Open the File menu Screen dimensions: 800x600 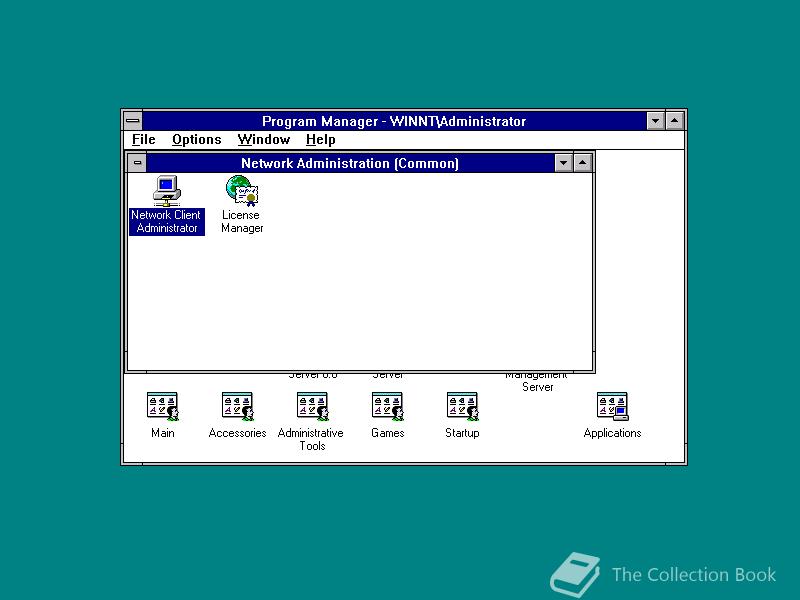pos(143,139)
